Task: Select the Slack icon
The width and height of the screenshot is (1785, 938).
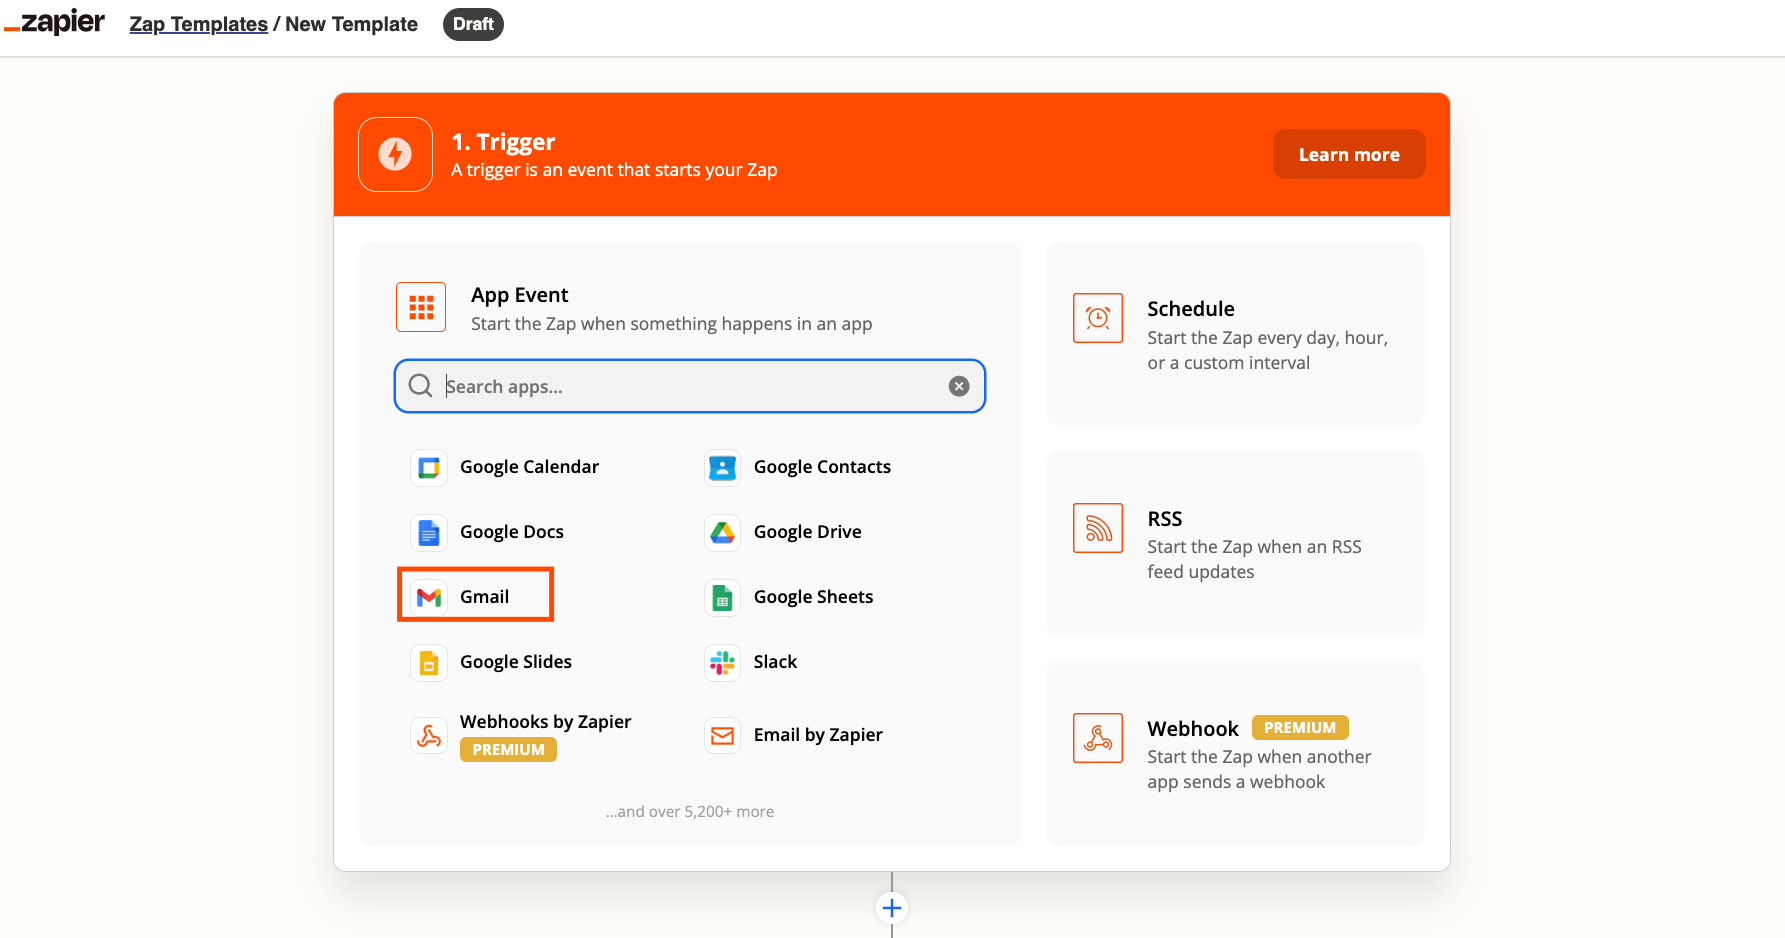Action: coord(722,662)
